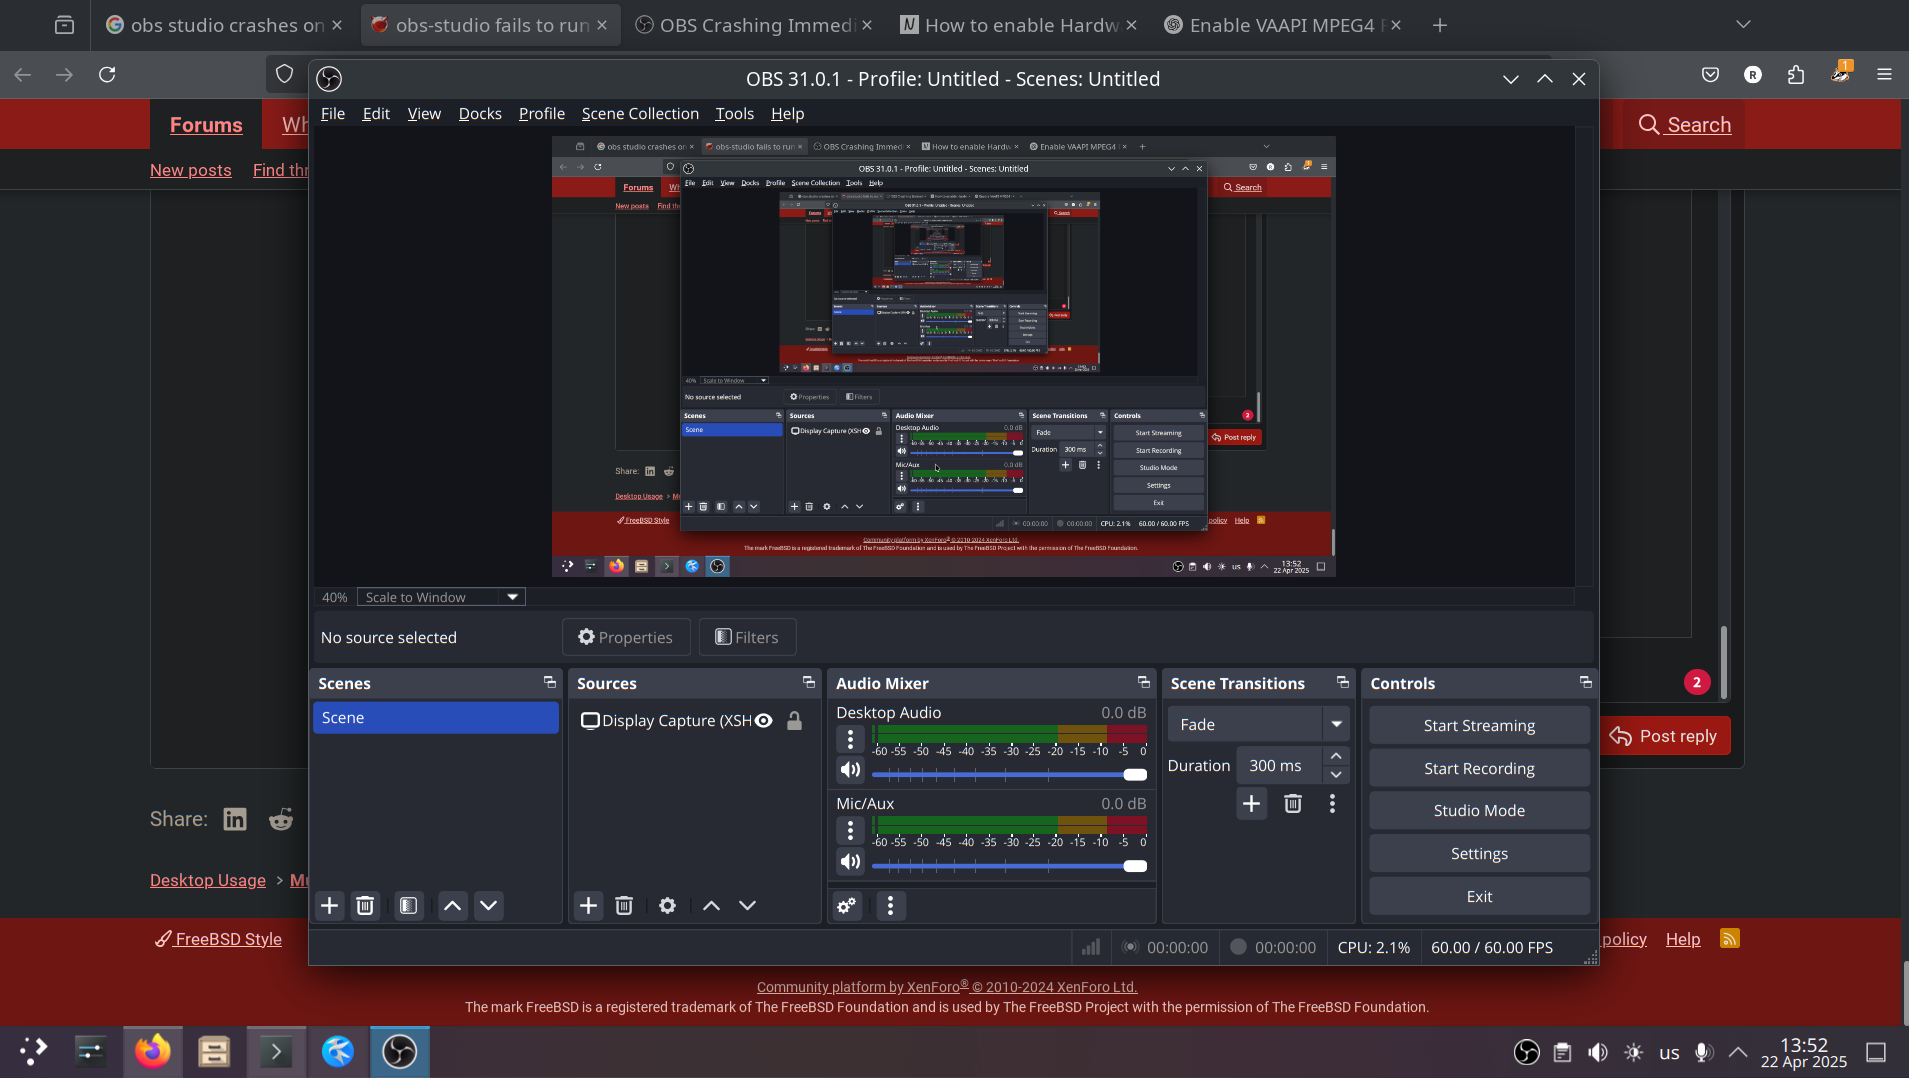Open the Scale to Window dropdown
Viewport: 1909px width, 1078px height.
pyautogui.click(x=441, y=597)
